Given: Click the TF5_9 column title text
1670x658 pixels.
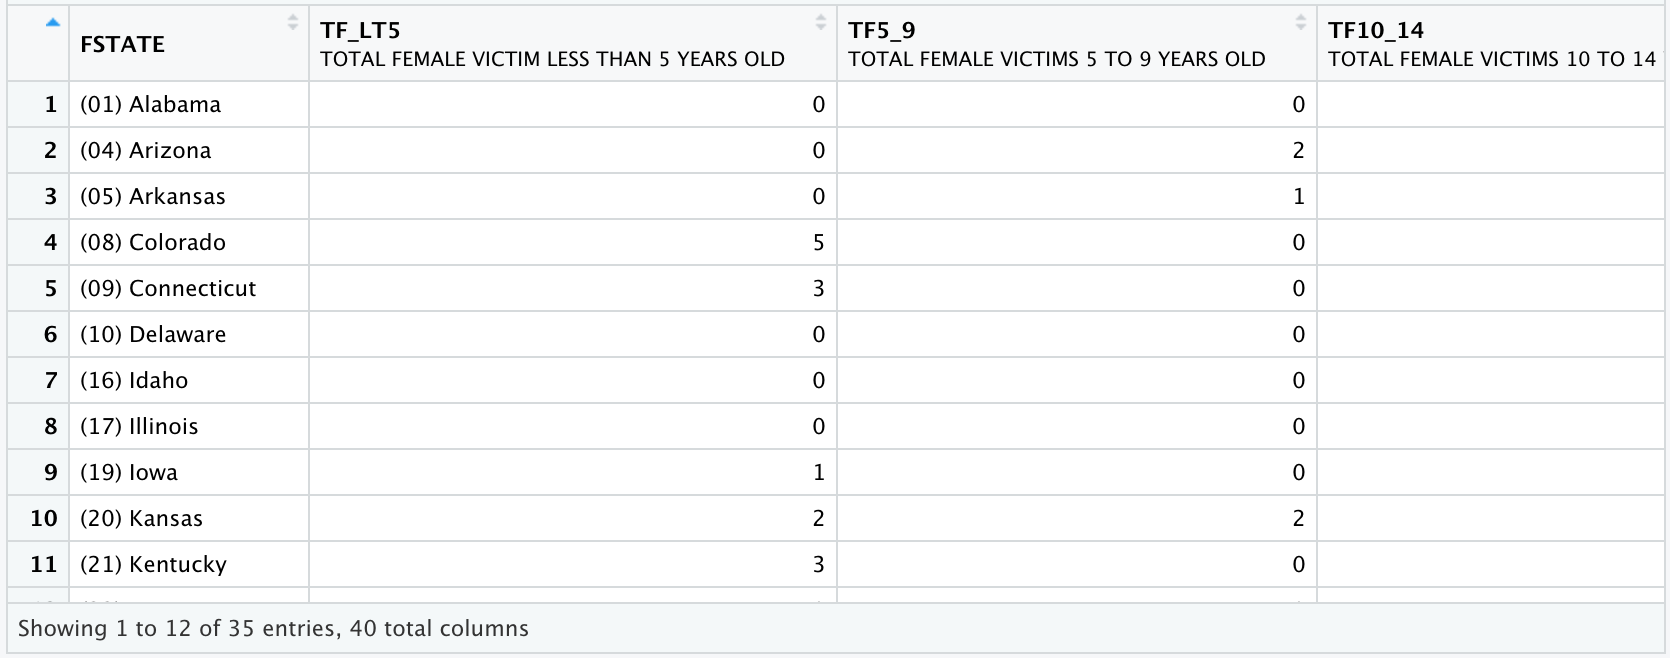Looking at the screenshot, I should point(881,31).
